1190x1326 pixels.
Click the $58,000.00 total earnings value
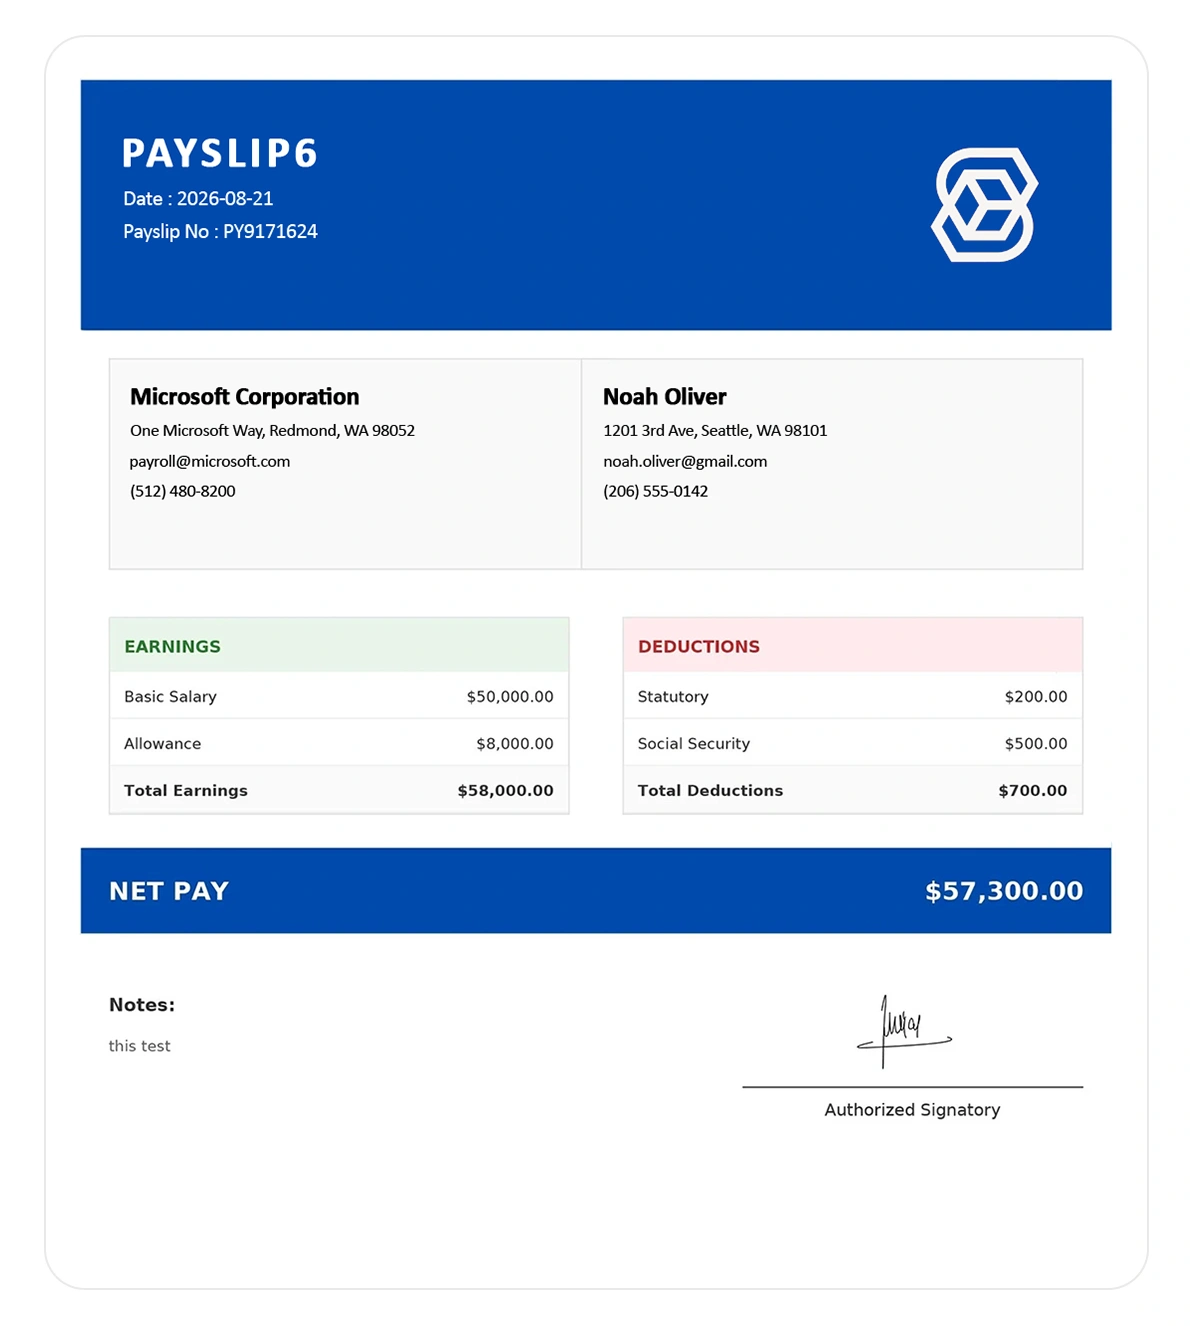(x=506, y=791)
